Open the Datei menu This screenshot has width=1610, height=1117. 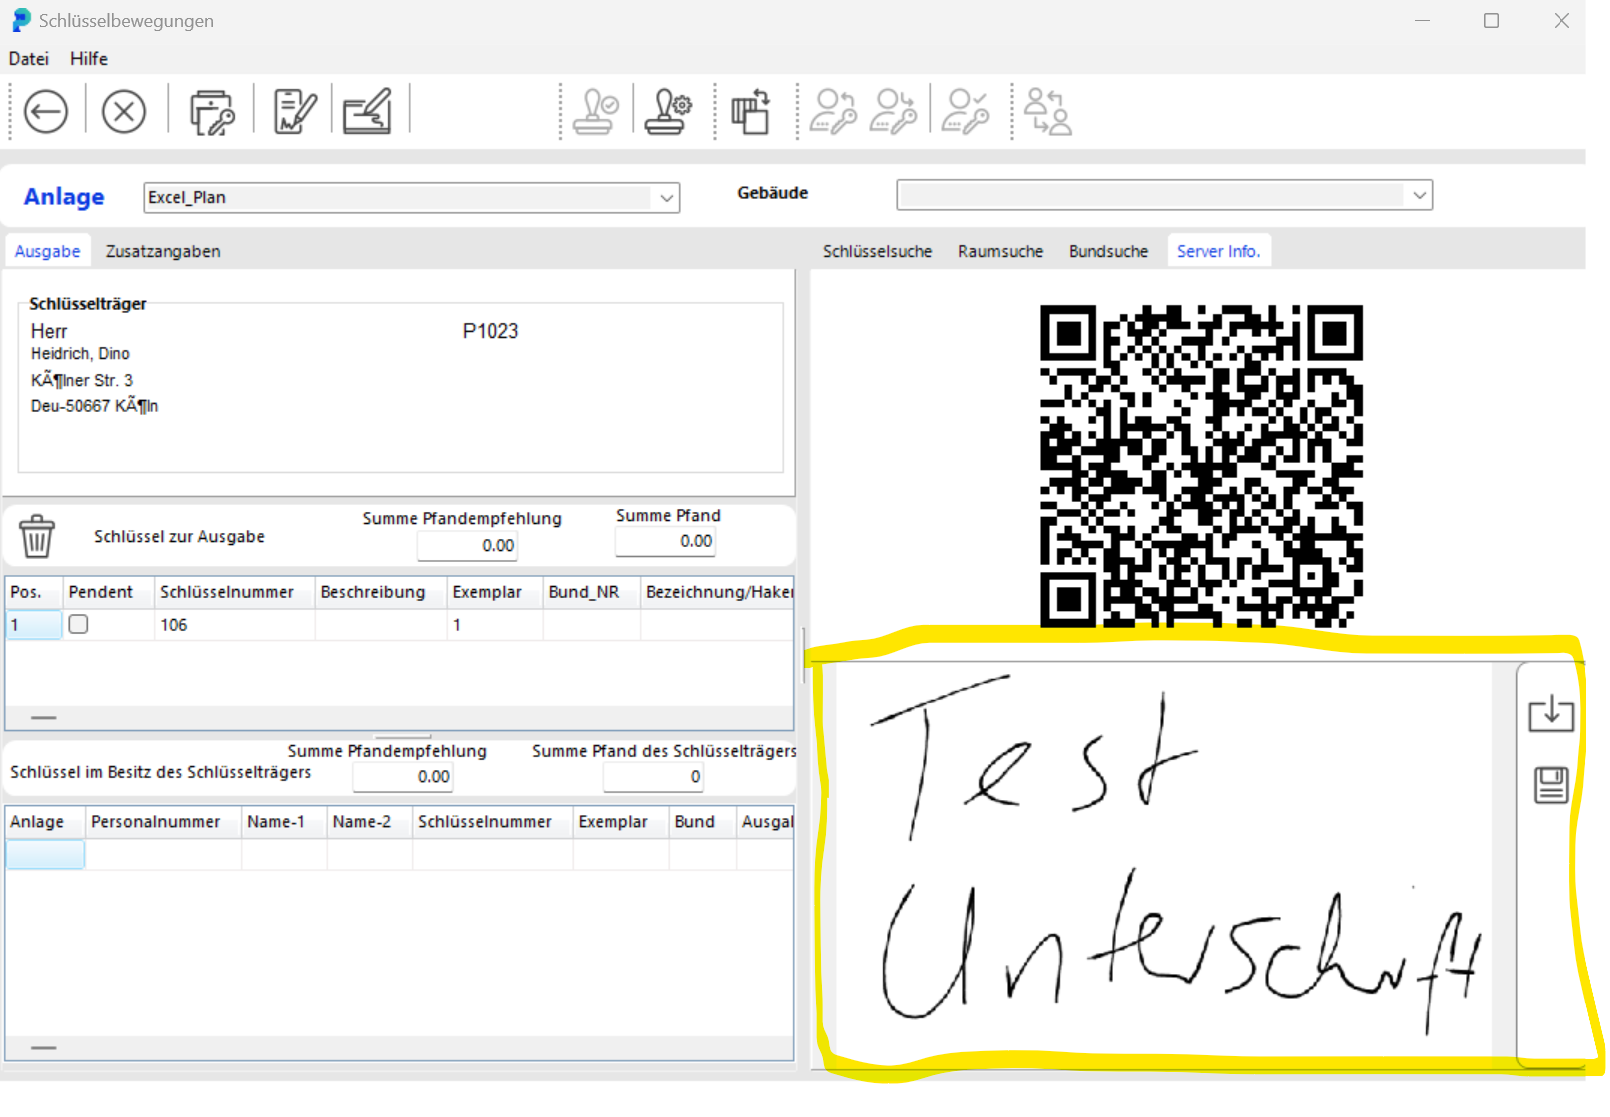point(29,59)
